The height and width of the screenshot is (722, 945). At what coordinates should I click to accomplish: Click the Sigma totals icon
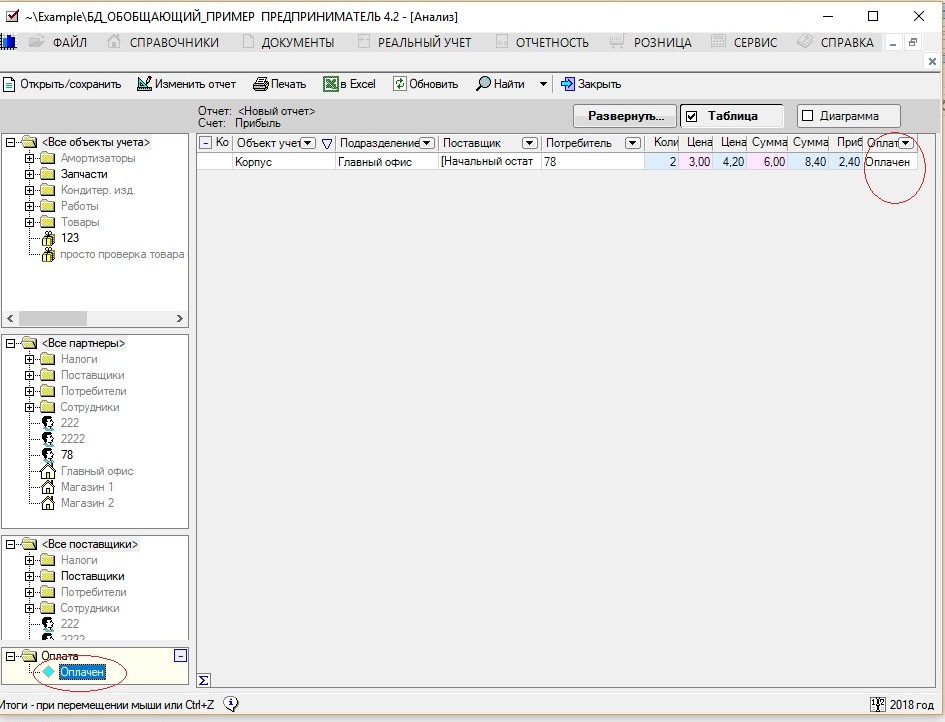pos(204,680)
